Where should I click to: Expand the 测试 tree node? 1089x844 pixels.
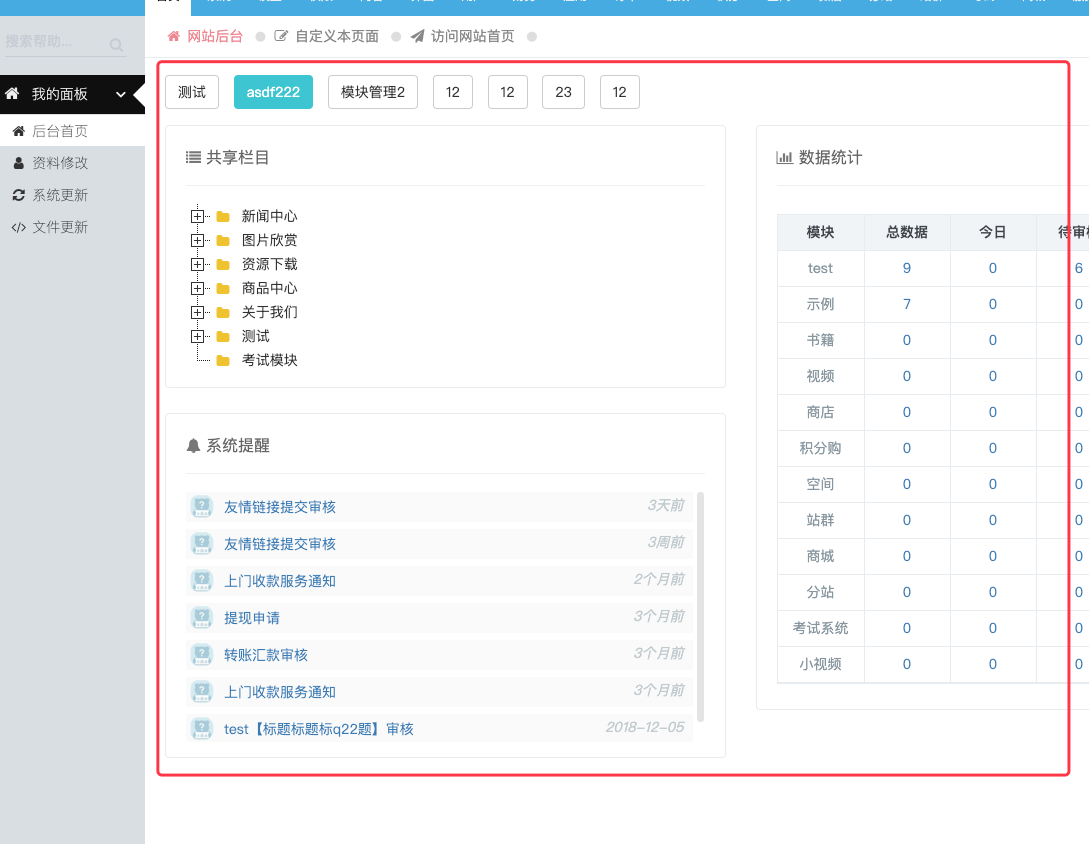197,336
